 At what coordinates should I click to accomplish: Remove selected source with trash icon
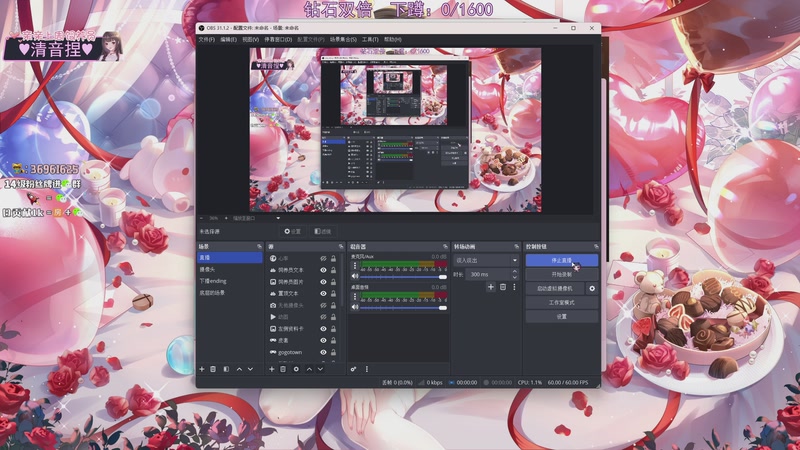[x=283, y=369]
